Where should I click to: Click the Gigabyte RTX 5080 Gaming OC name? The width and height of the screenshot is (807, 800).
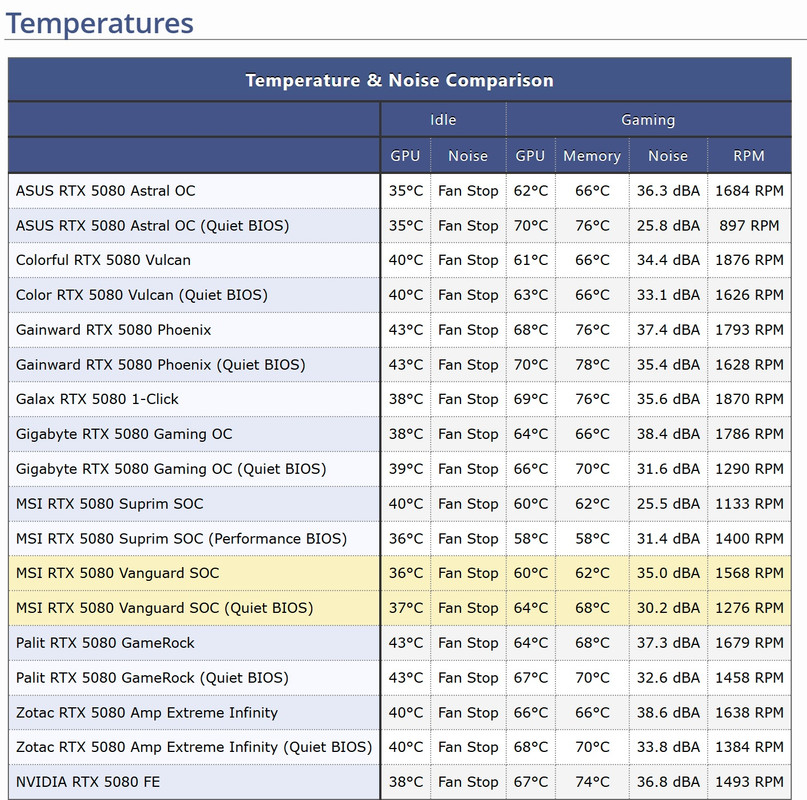coord(124,434)
